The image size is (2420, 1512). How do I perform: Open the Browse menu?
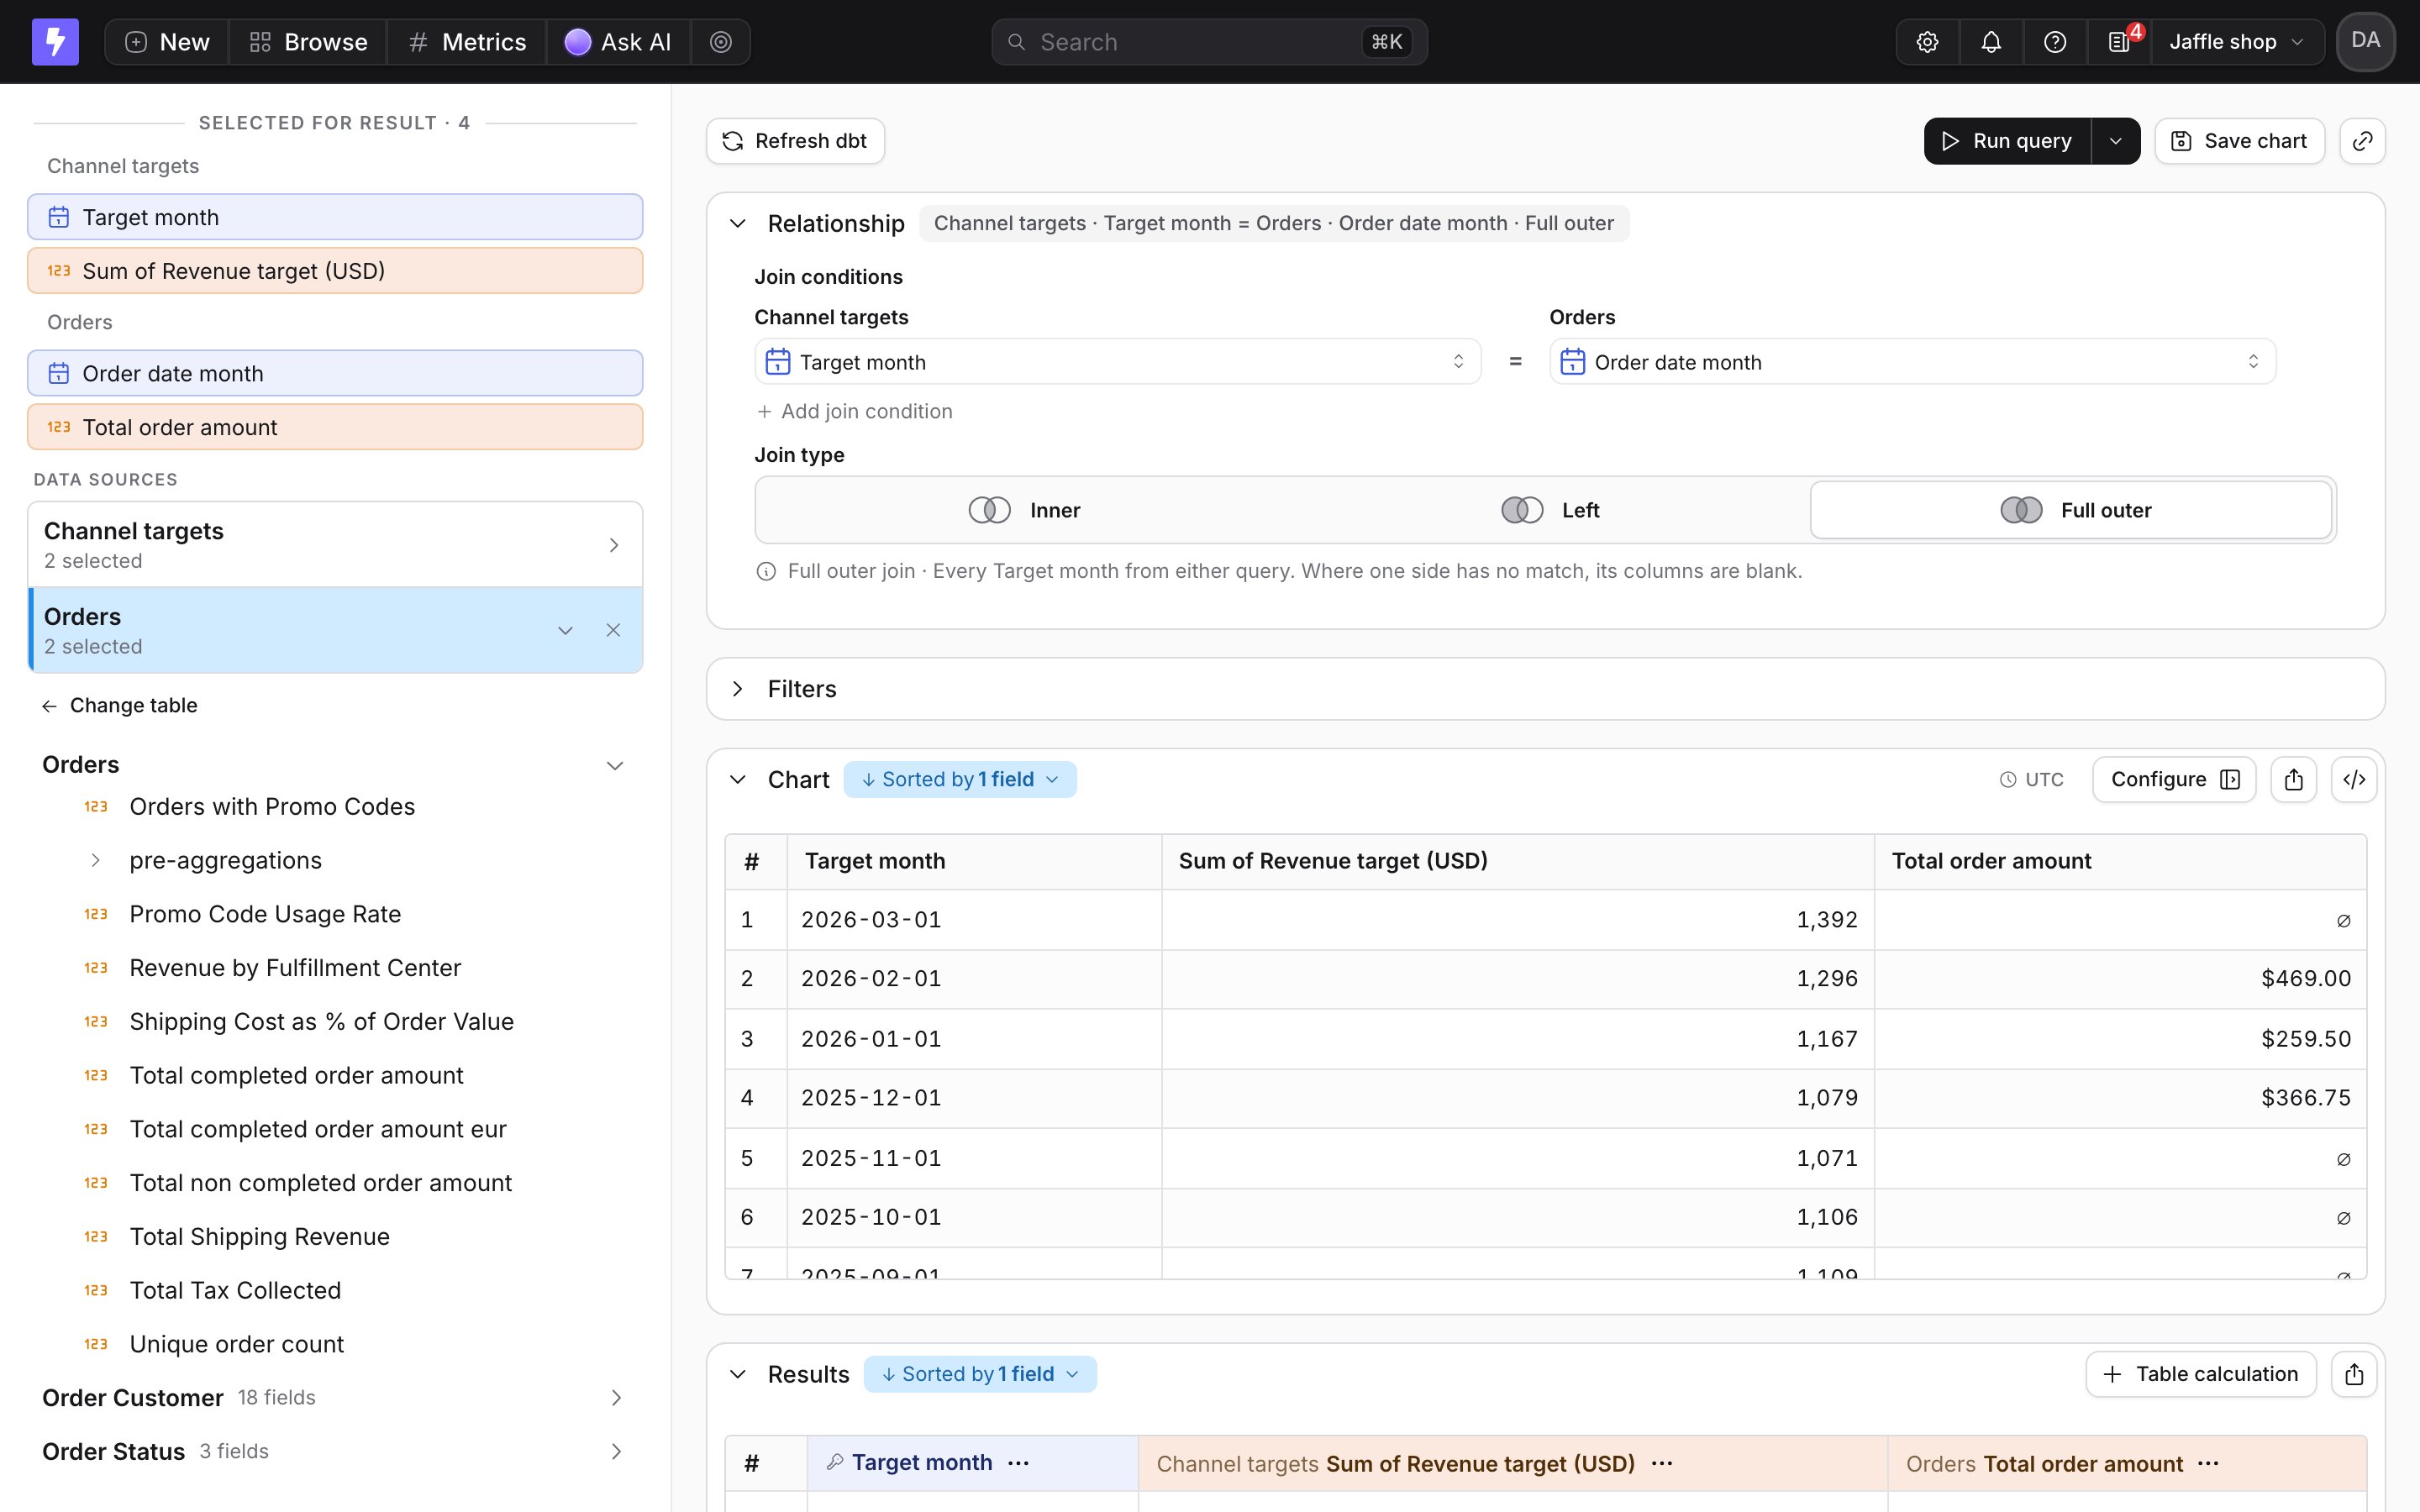click(308, 42)
